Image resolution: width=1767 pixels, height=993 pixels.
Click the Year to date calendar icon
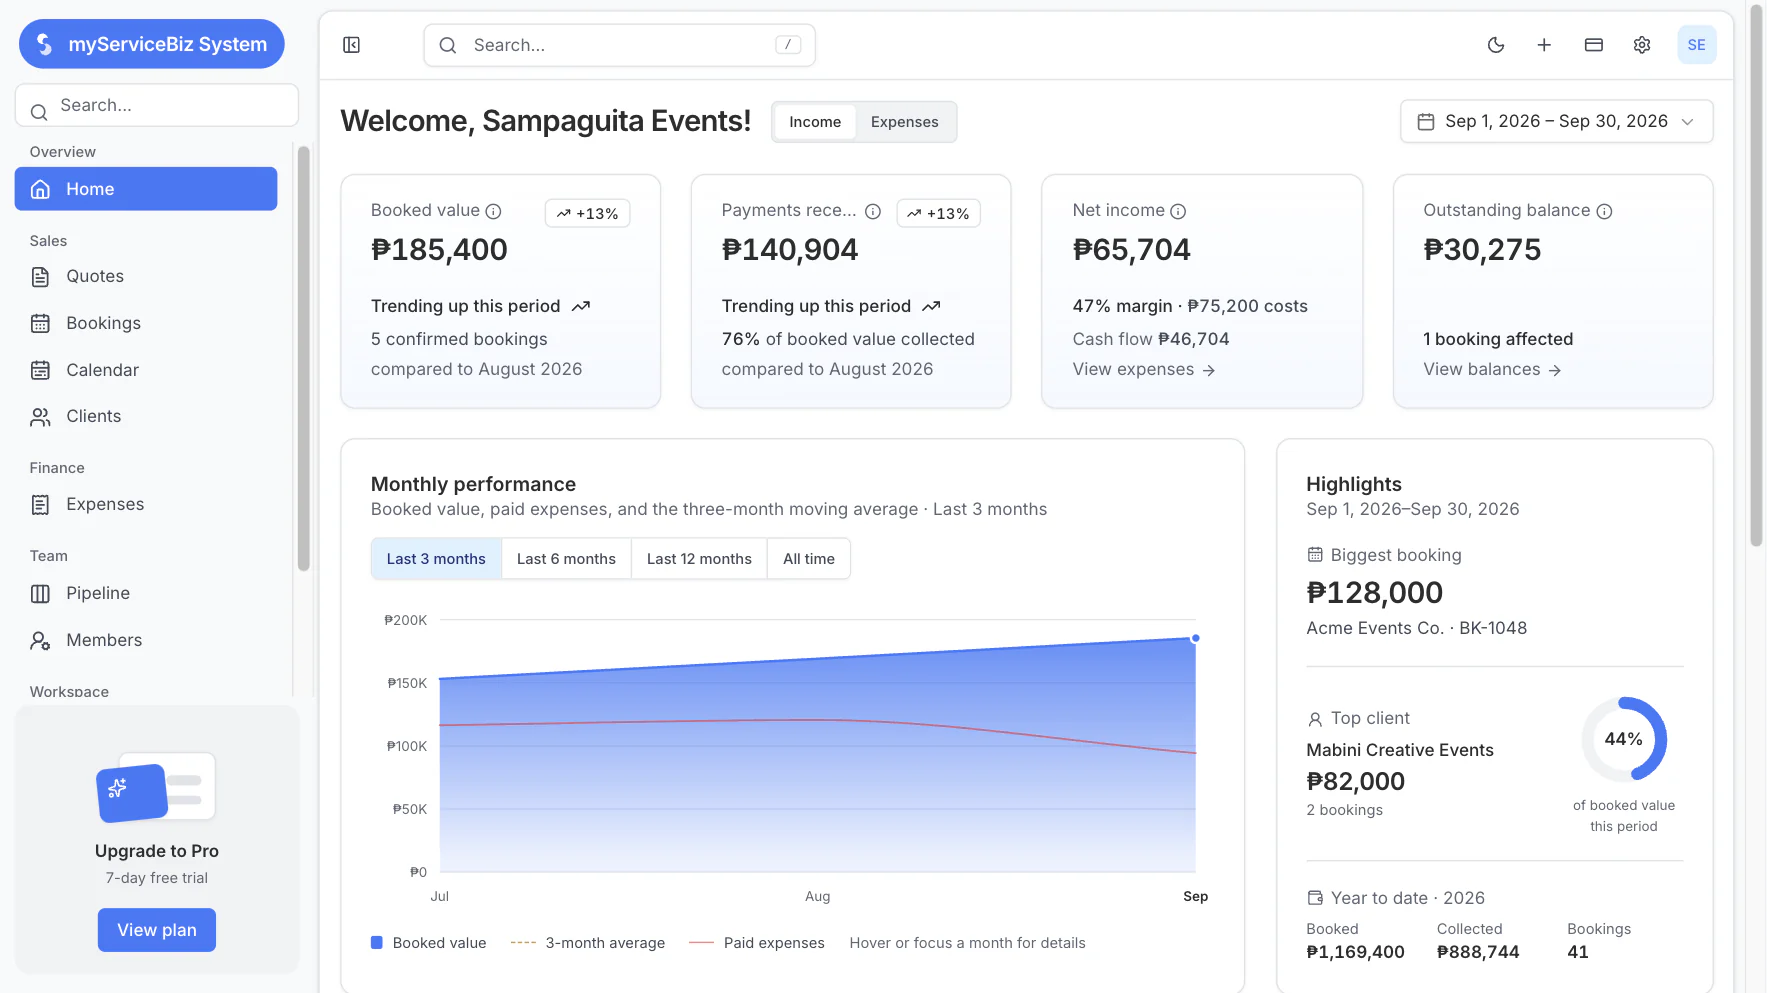pos(1315,898)
